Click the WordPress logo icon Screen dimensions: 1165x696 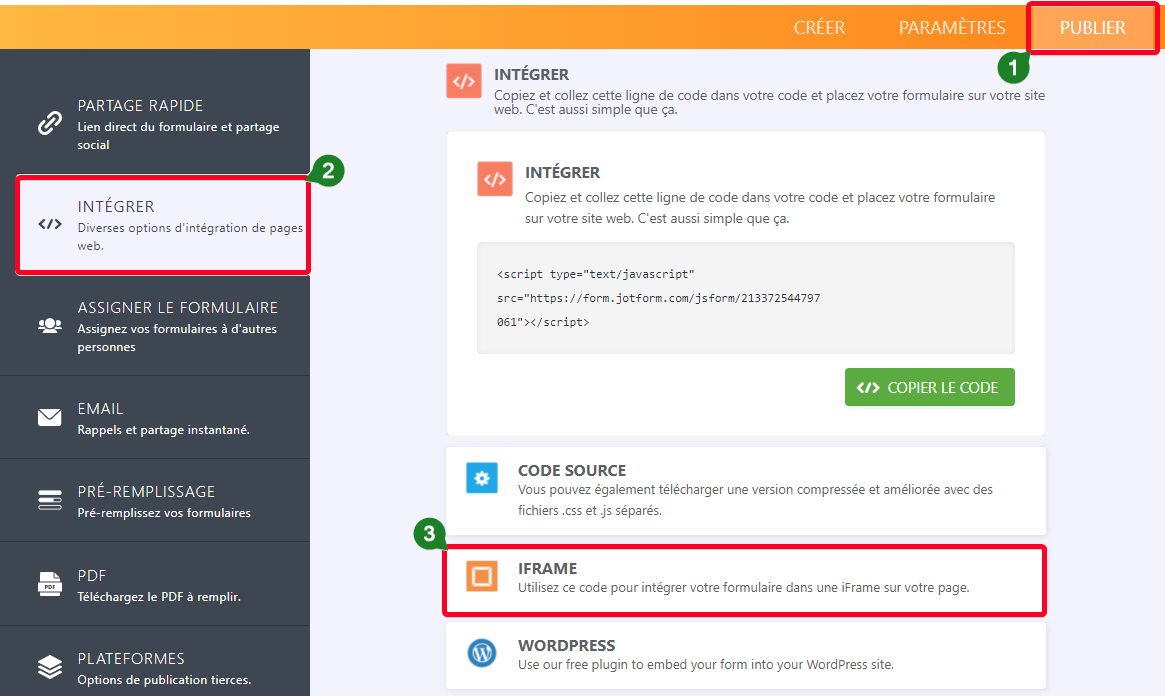(x=481, y=653)
